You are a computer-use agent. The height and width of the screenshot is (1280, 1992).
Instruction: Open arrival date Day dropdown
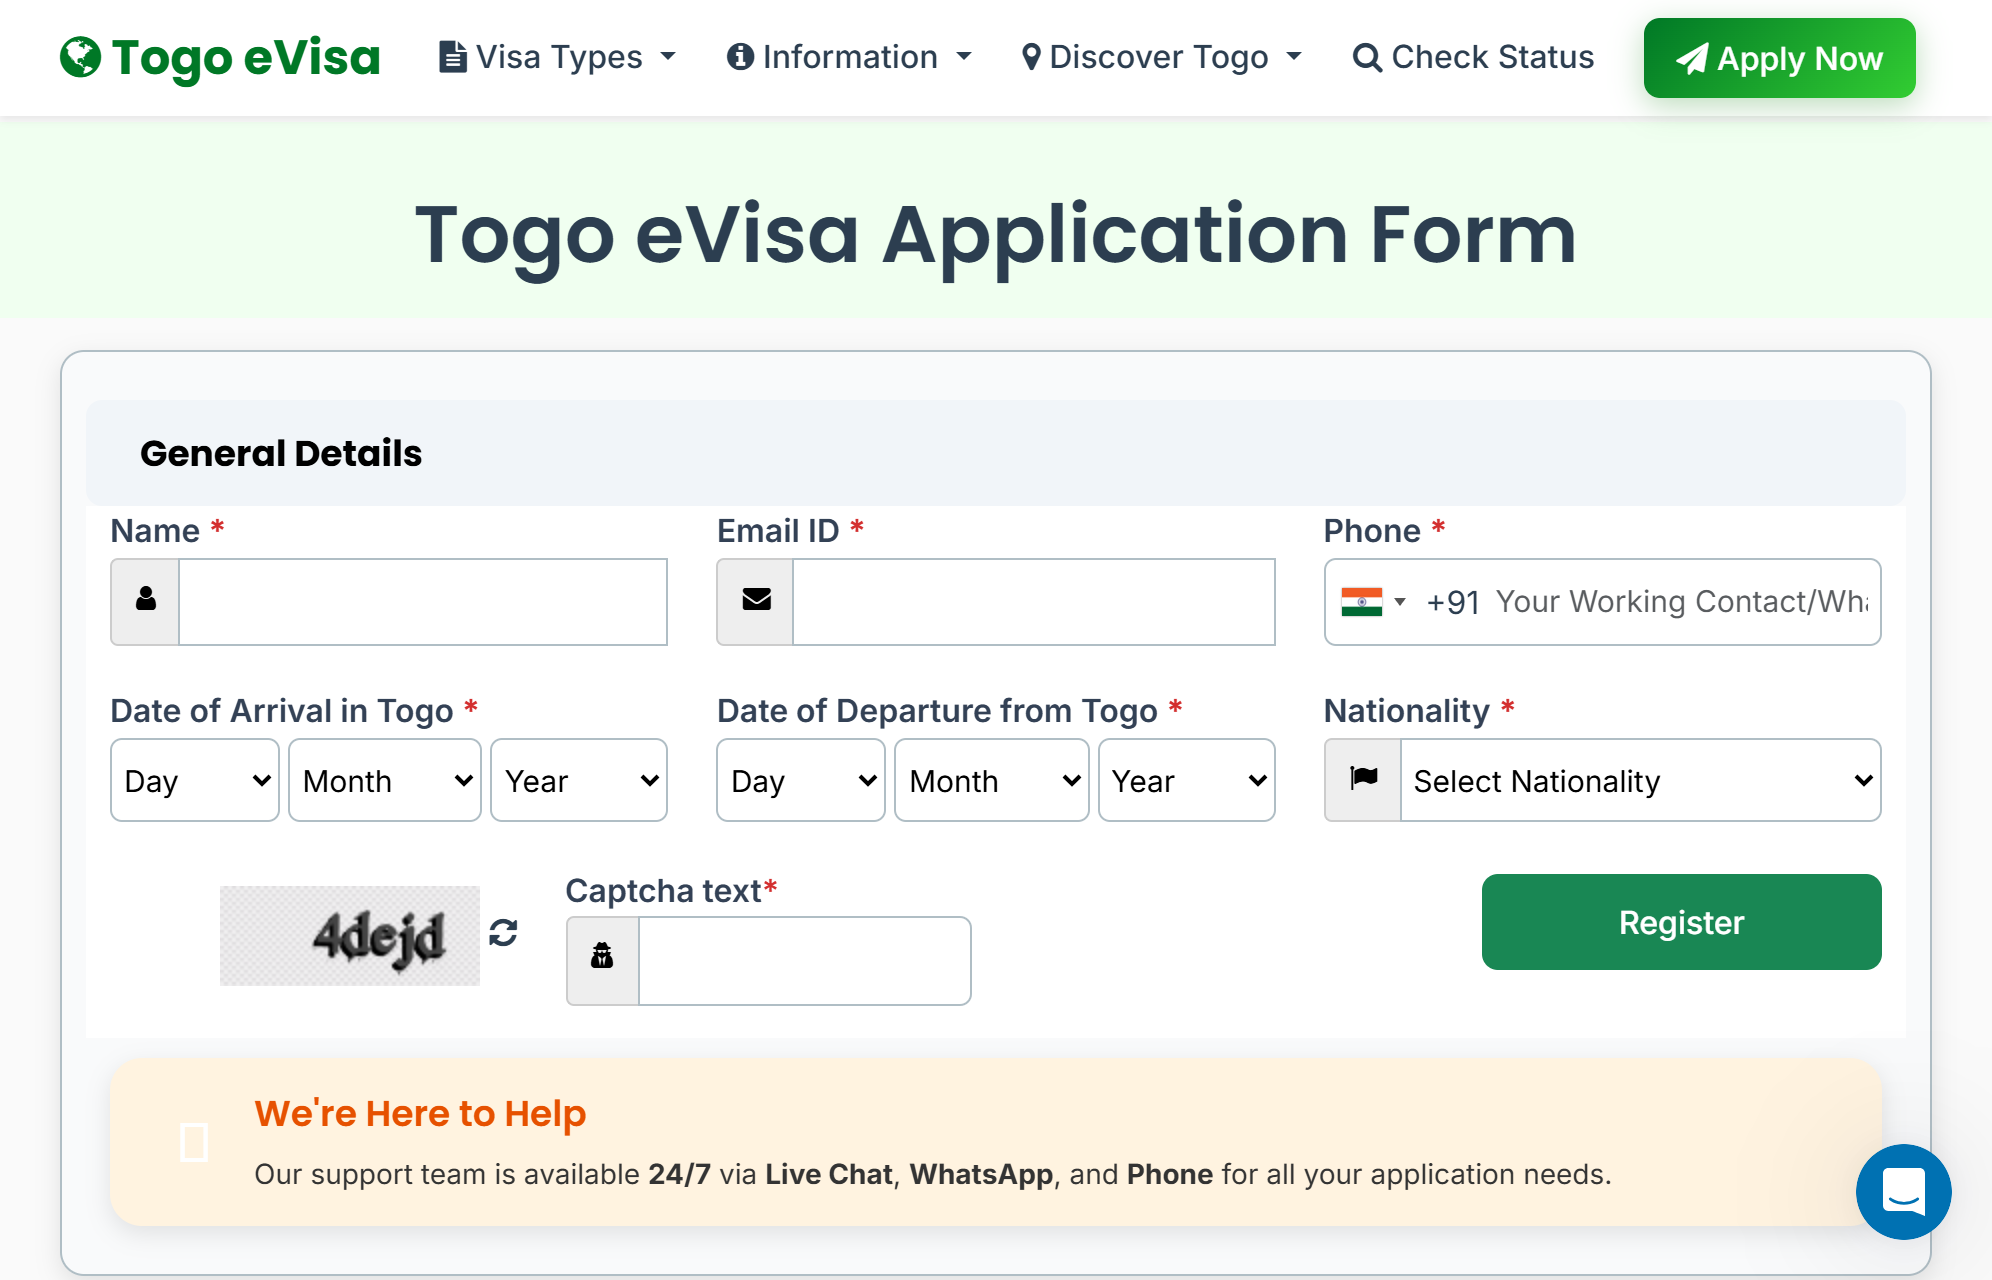[195, 781]
